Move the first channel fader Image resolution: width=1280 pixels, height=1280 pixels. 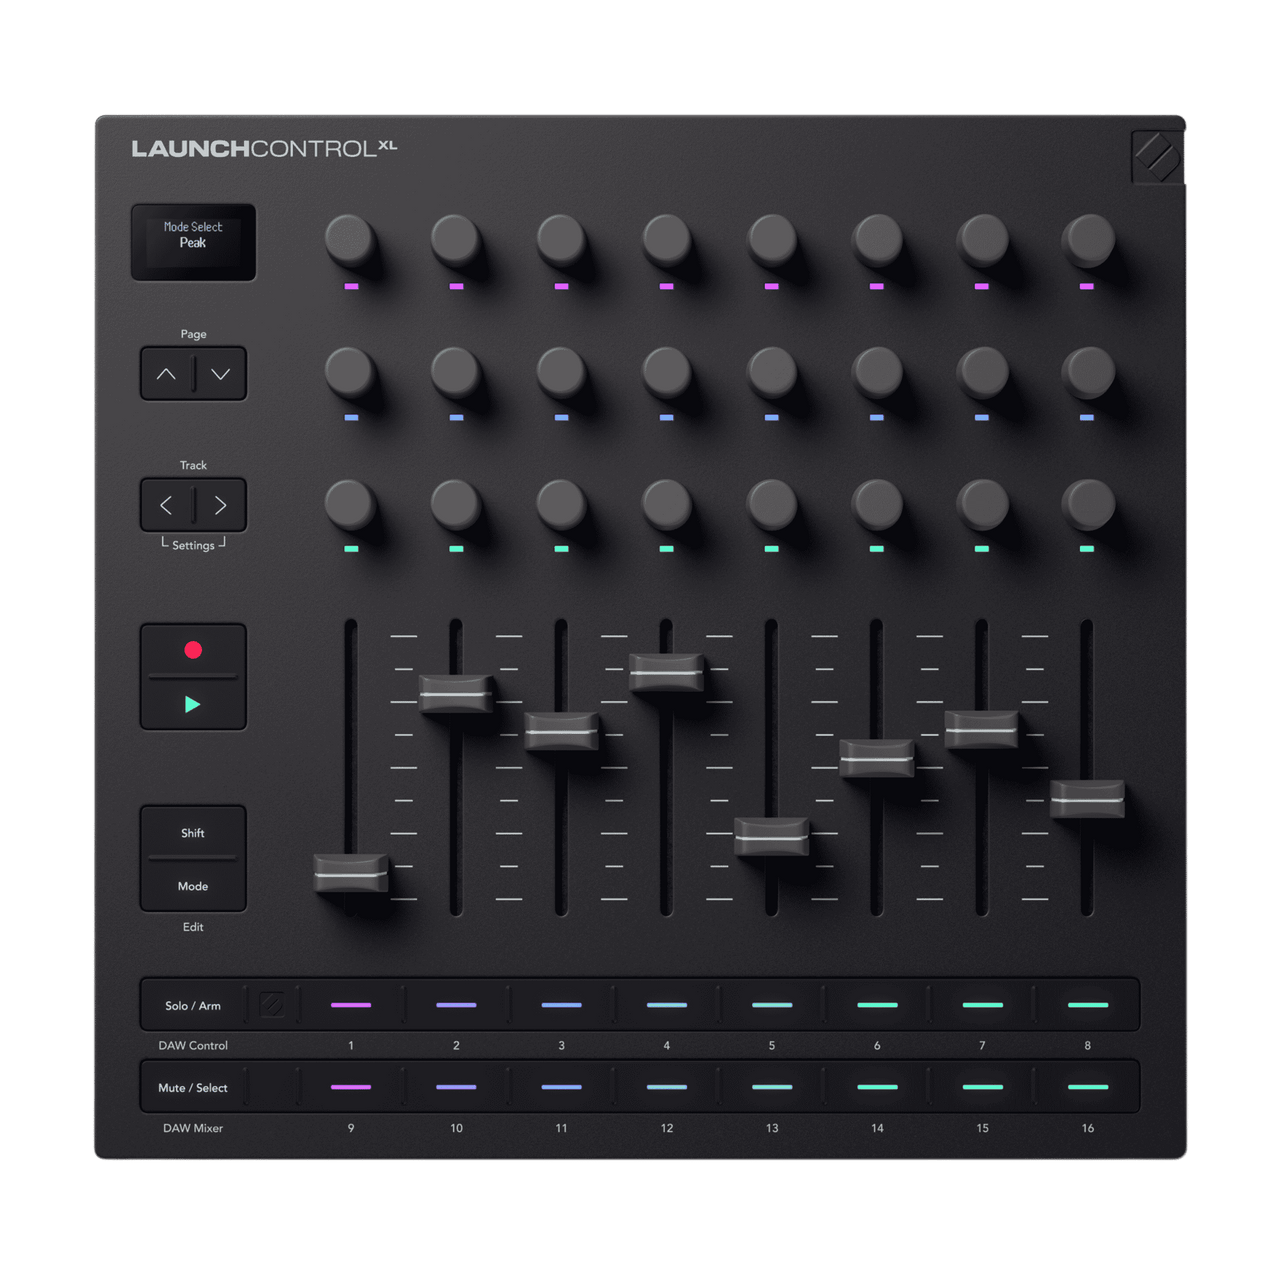point(350,875)
